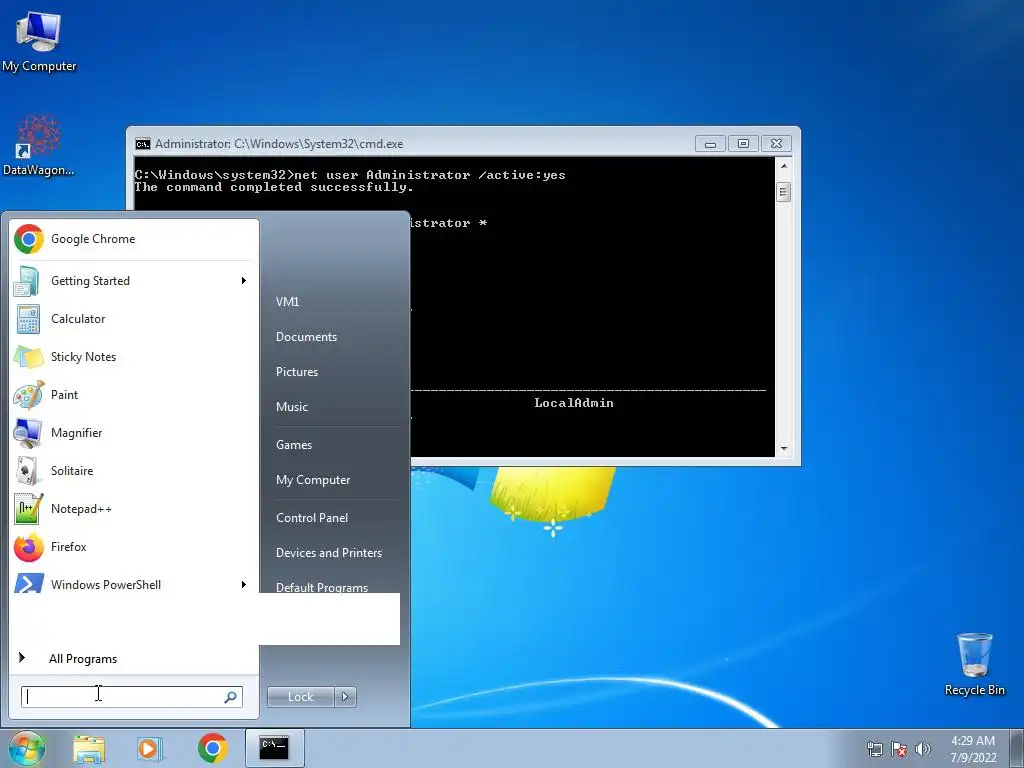Open Windows PowerShell icon
Viewport: 1024px width, 768px height.
(29, 584)
